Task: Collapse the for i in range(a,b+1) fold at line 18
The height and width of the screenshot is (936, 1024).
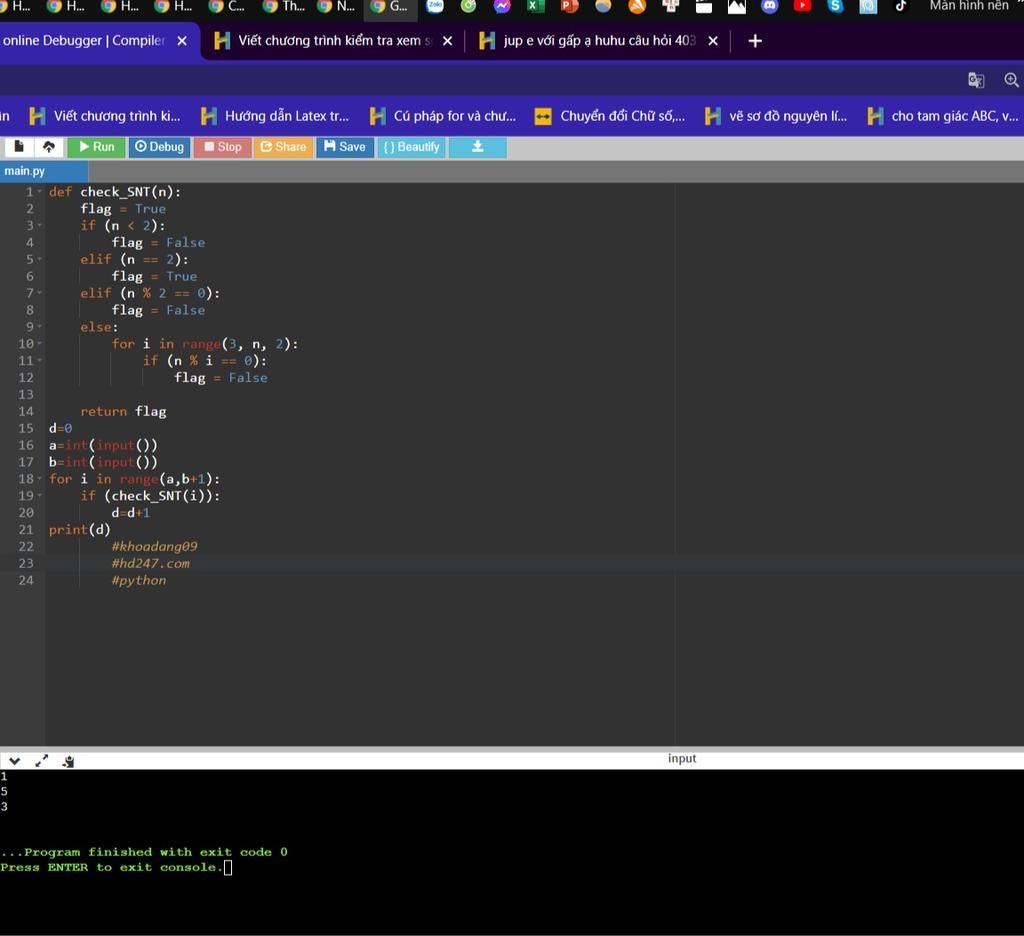Action: [x=39, y=479]
